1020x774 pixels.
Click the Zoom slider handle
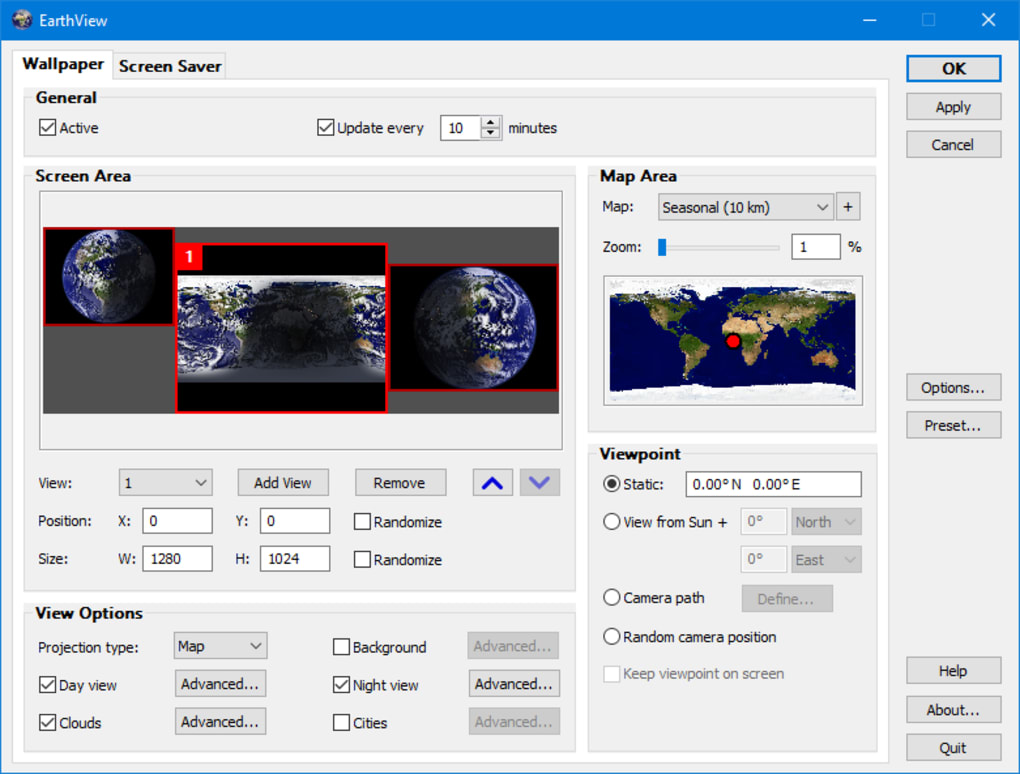point(662,247)
